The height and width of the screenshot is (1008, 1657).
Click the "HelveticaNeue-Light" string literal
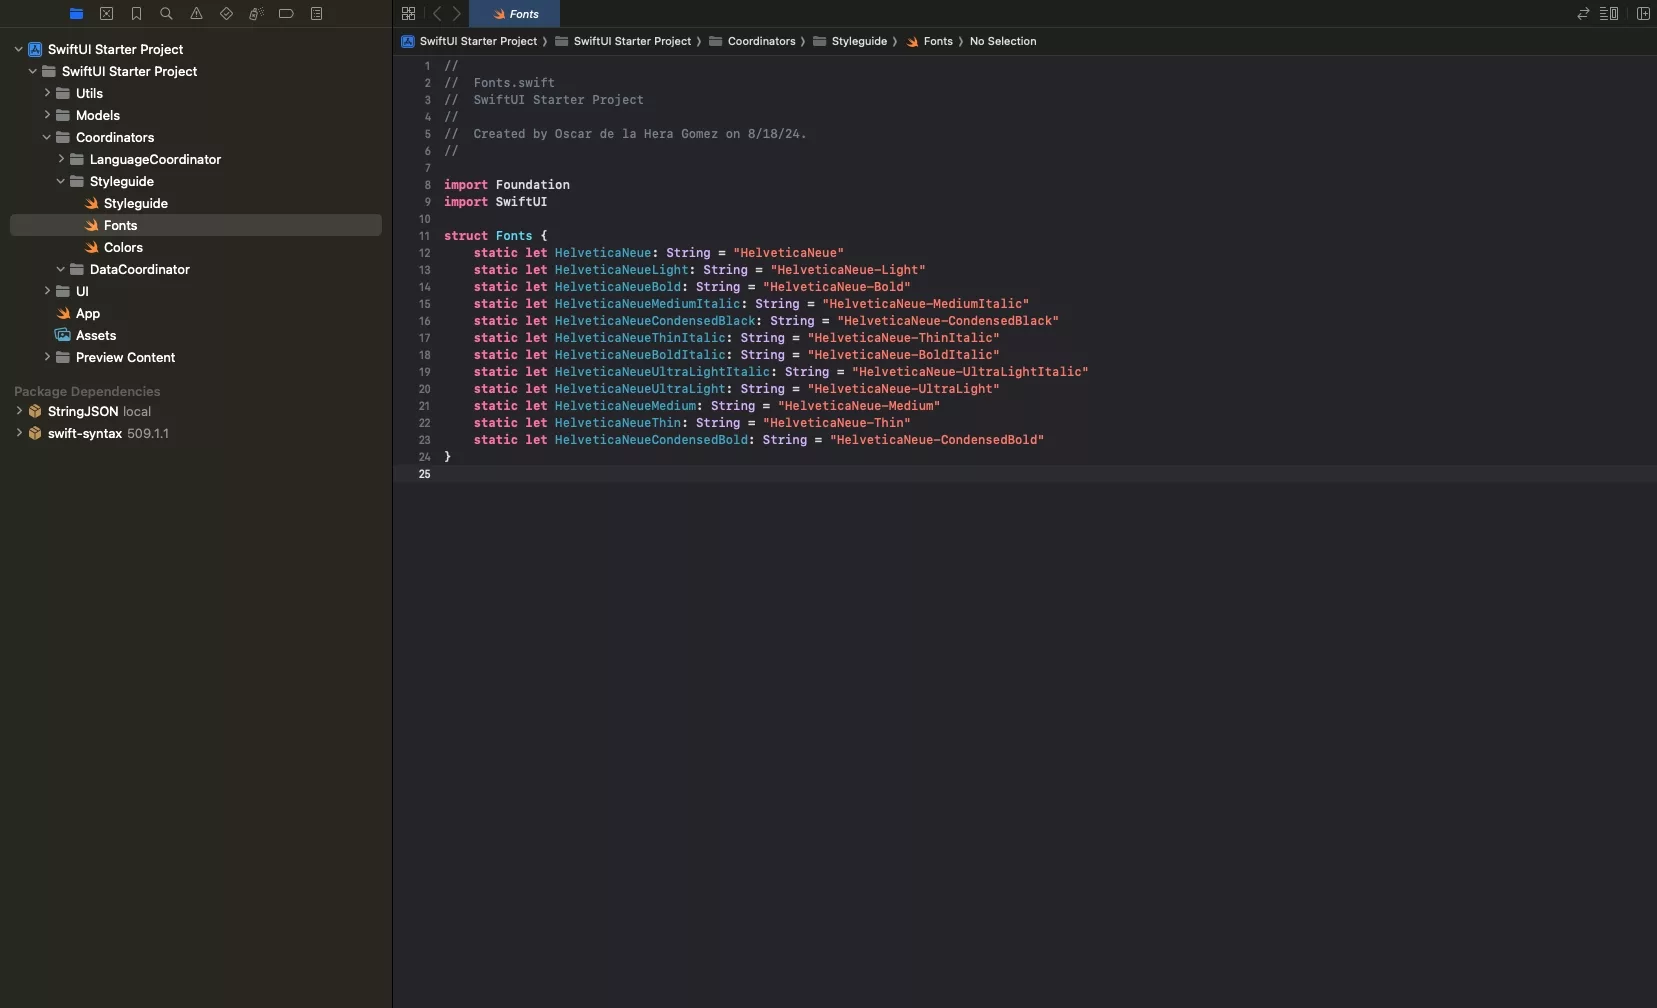pyautogui.click(x=848, y=270)
